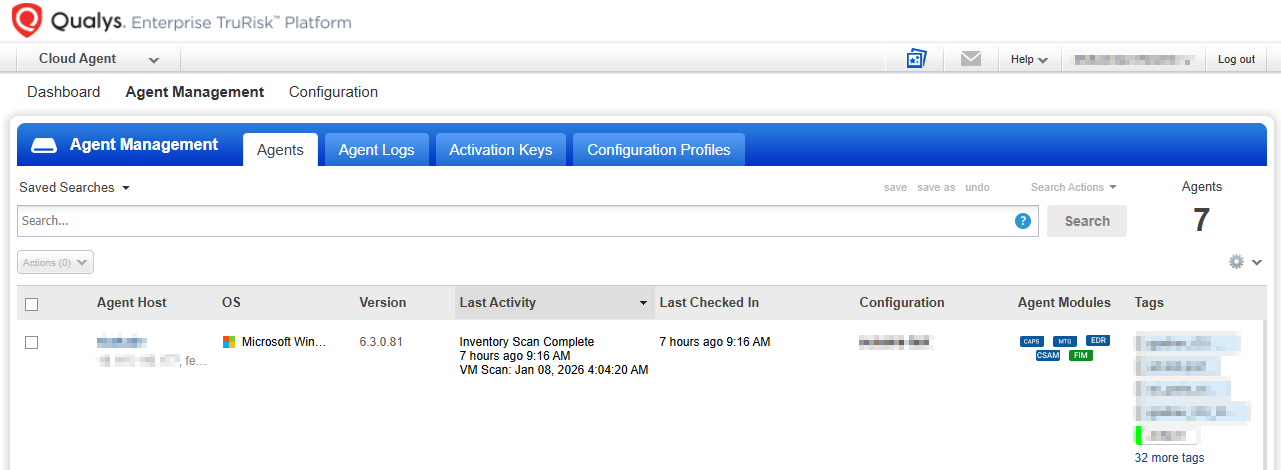The image size is (1281, 470).
Task: Switch to the Agent Logs tab
Action: (376, 150)
